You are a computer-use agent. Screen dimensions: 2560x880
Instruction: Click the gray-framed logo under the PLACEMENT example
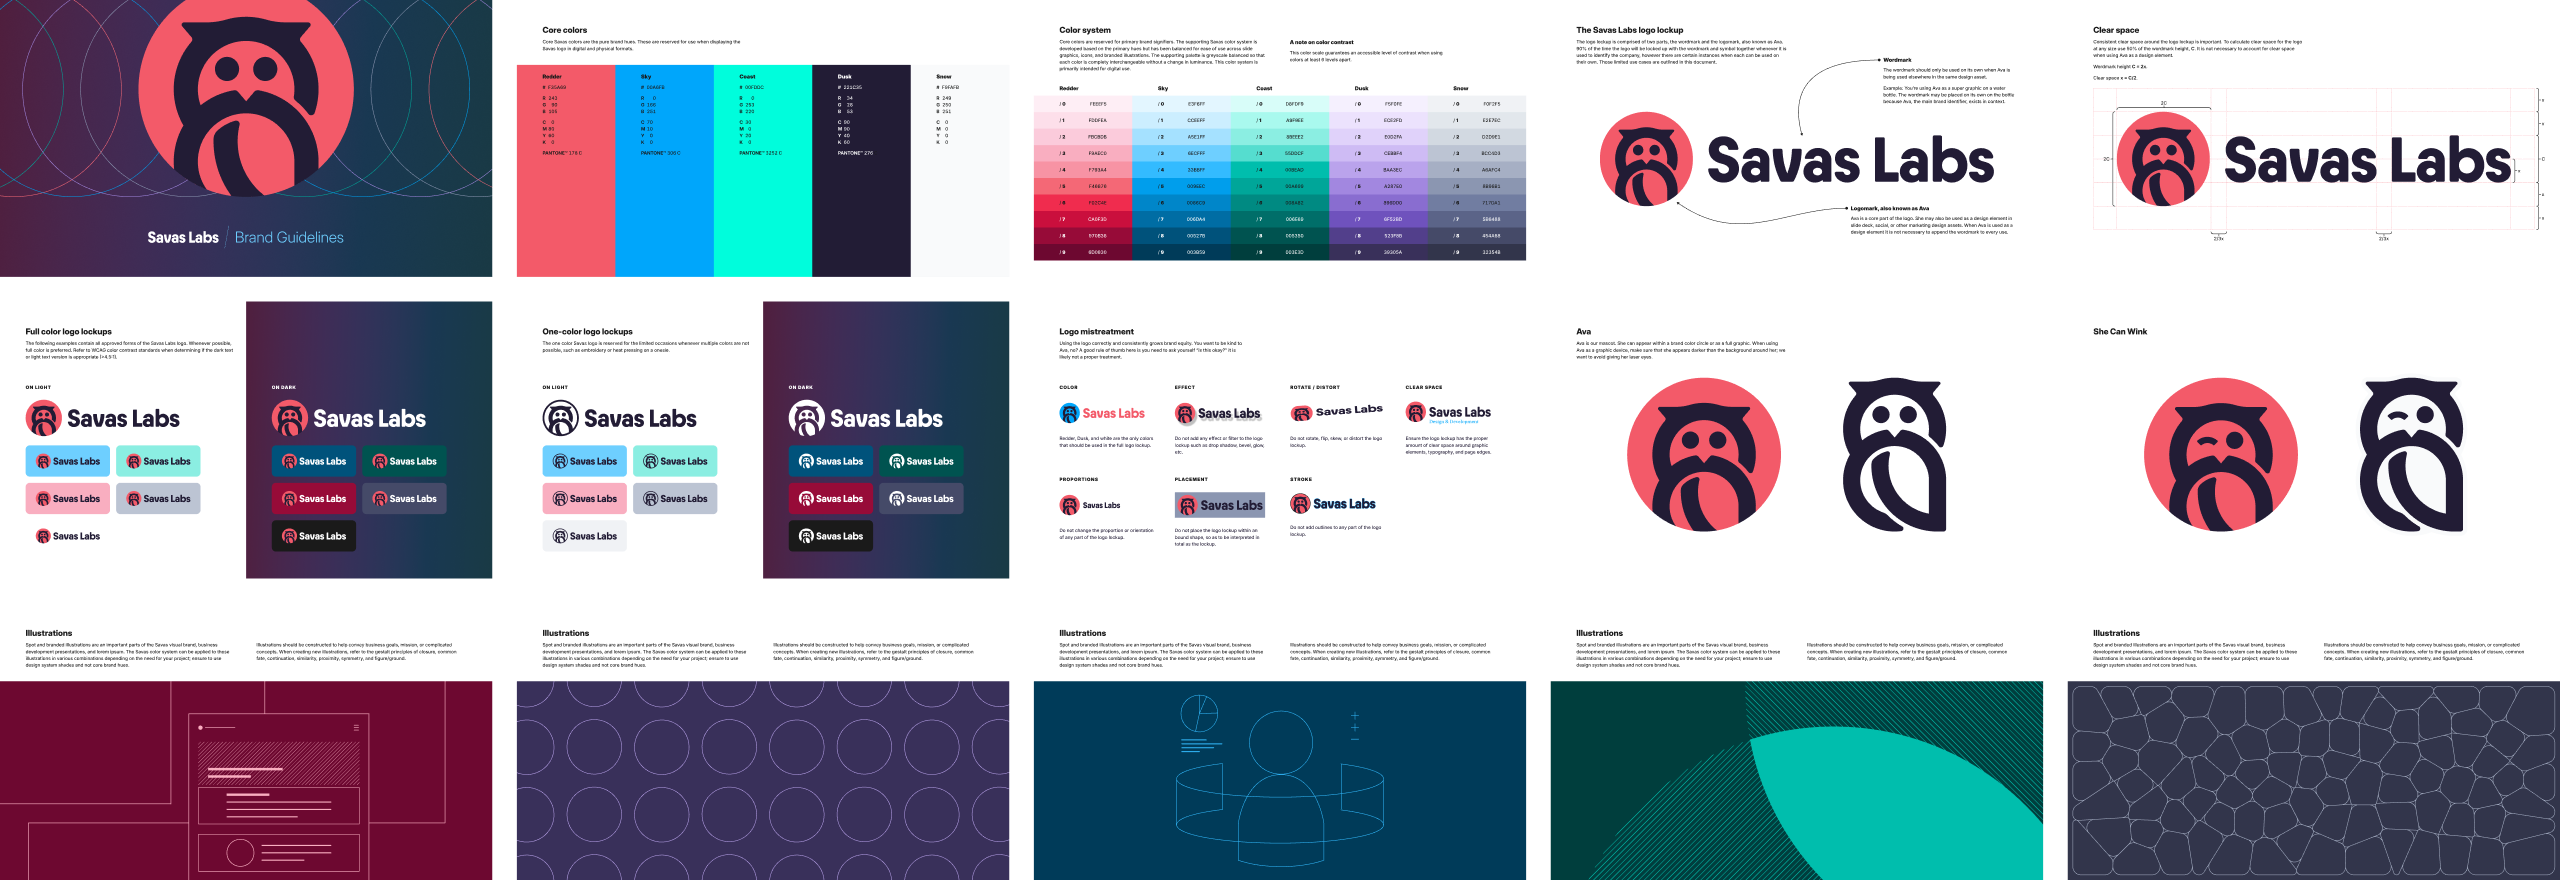pyautogui.click(x=1220, y=505)
